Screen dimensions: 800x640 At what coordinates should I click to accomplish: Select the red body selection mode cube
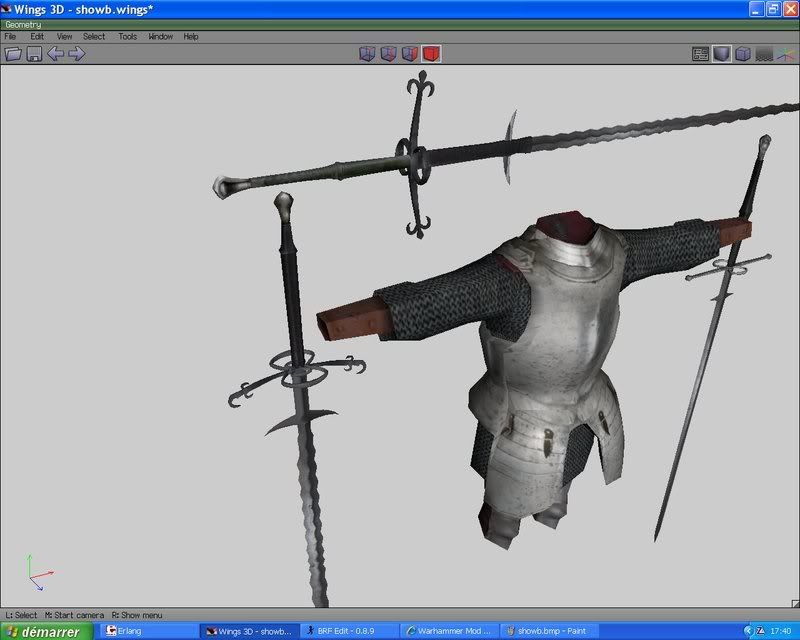coord(431,54)
